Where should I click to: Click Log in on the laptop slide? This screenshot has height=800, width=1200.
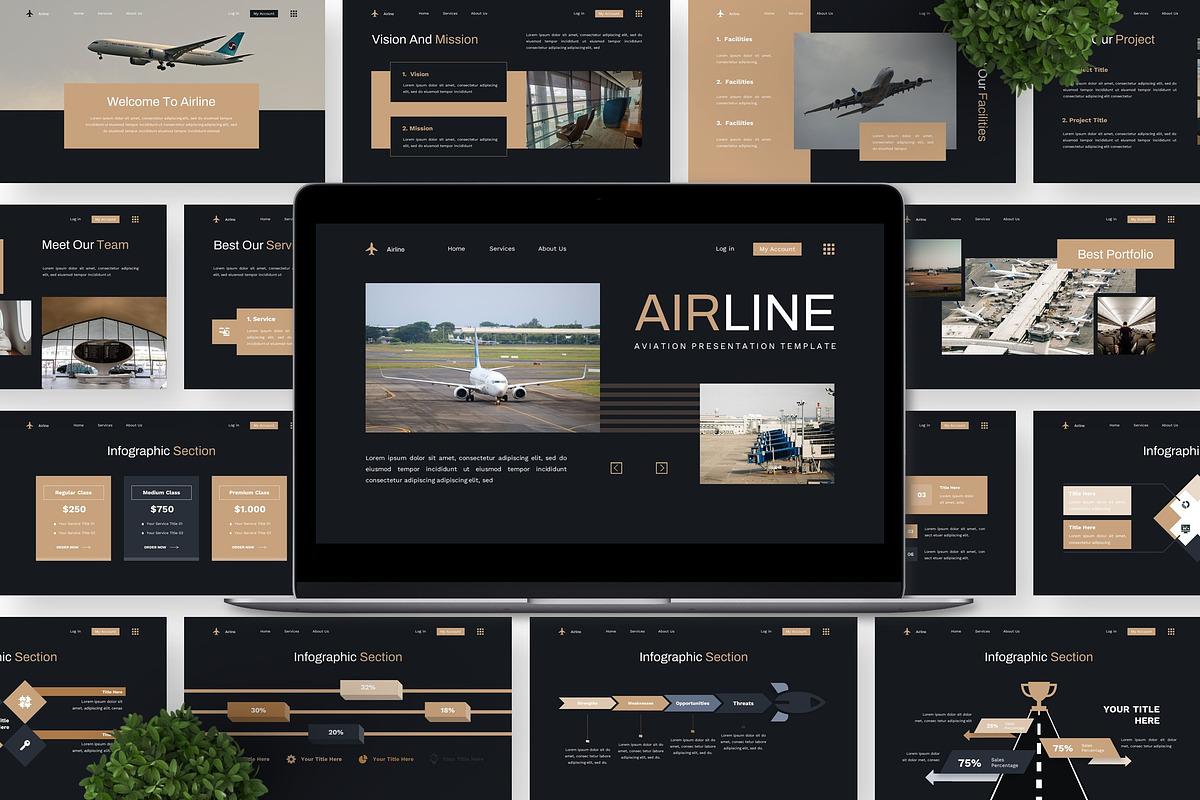coord(725,249)
